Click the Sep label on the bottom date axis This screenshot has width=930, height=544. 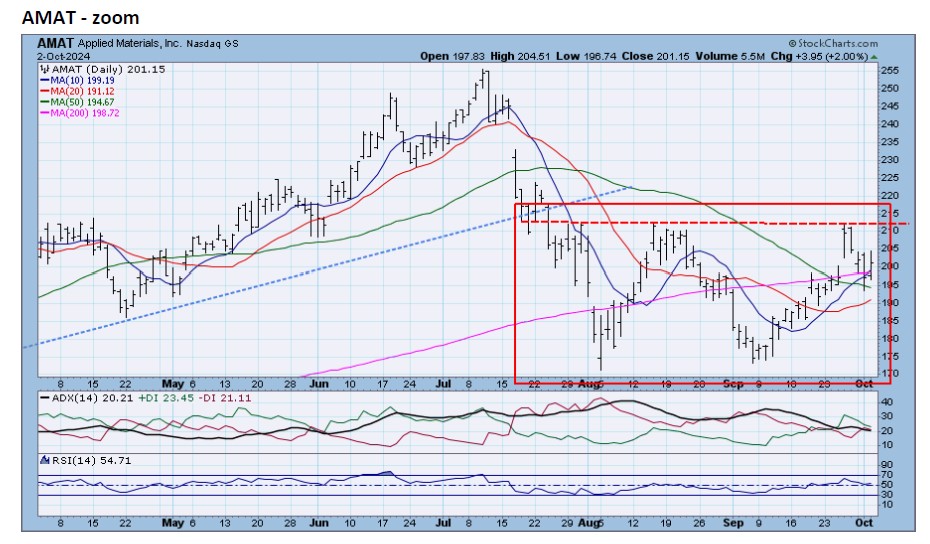point(735,523)
